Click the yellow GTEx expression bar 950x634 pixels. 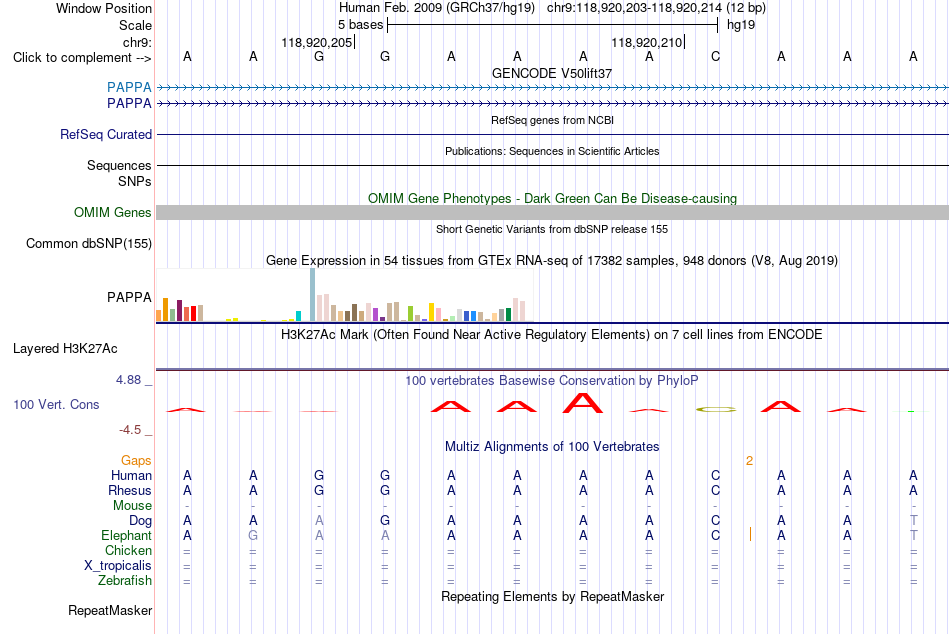pyautogui.click(x=431, y=312)
